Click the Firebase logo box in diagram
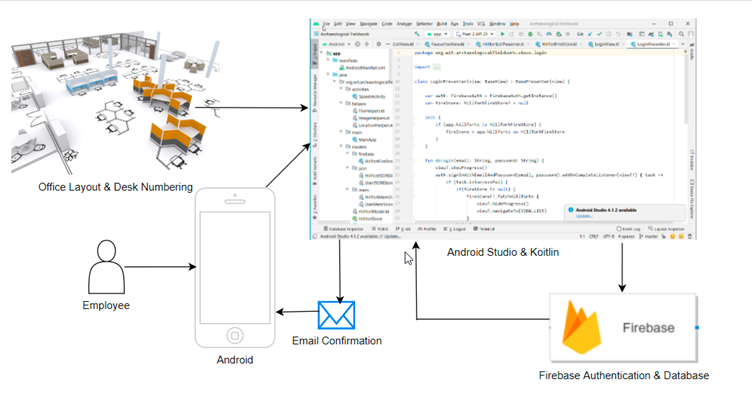 point(623,328)
